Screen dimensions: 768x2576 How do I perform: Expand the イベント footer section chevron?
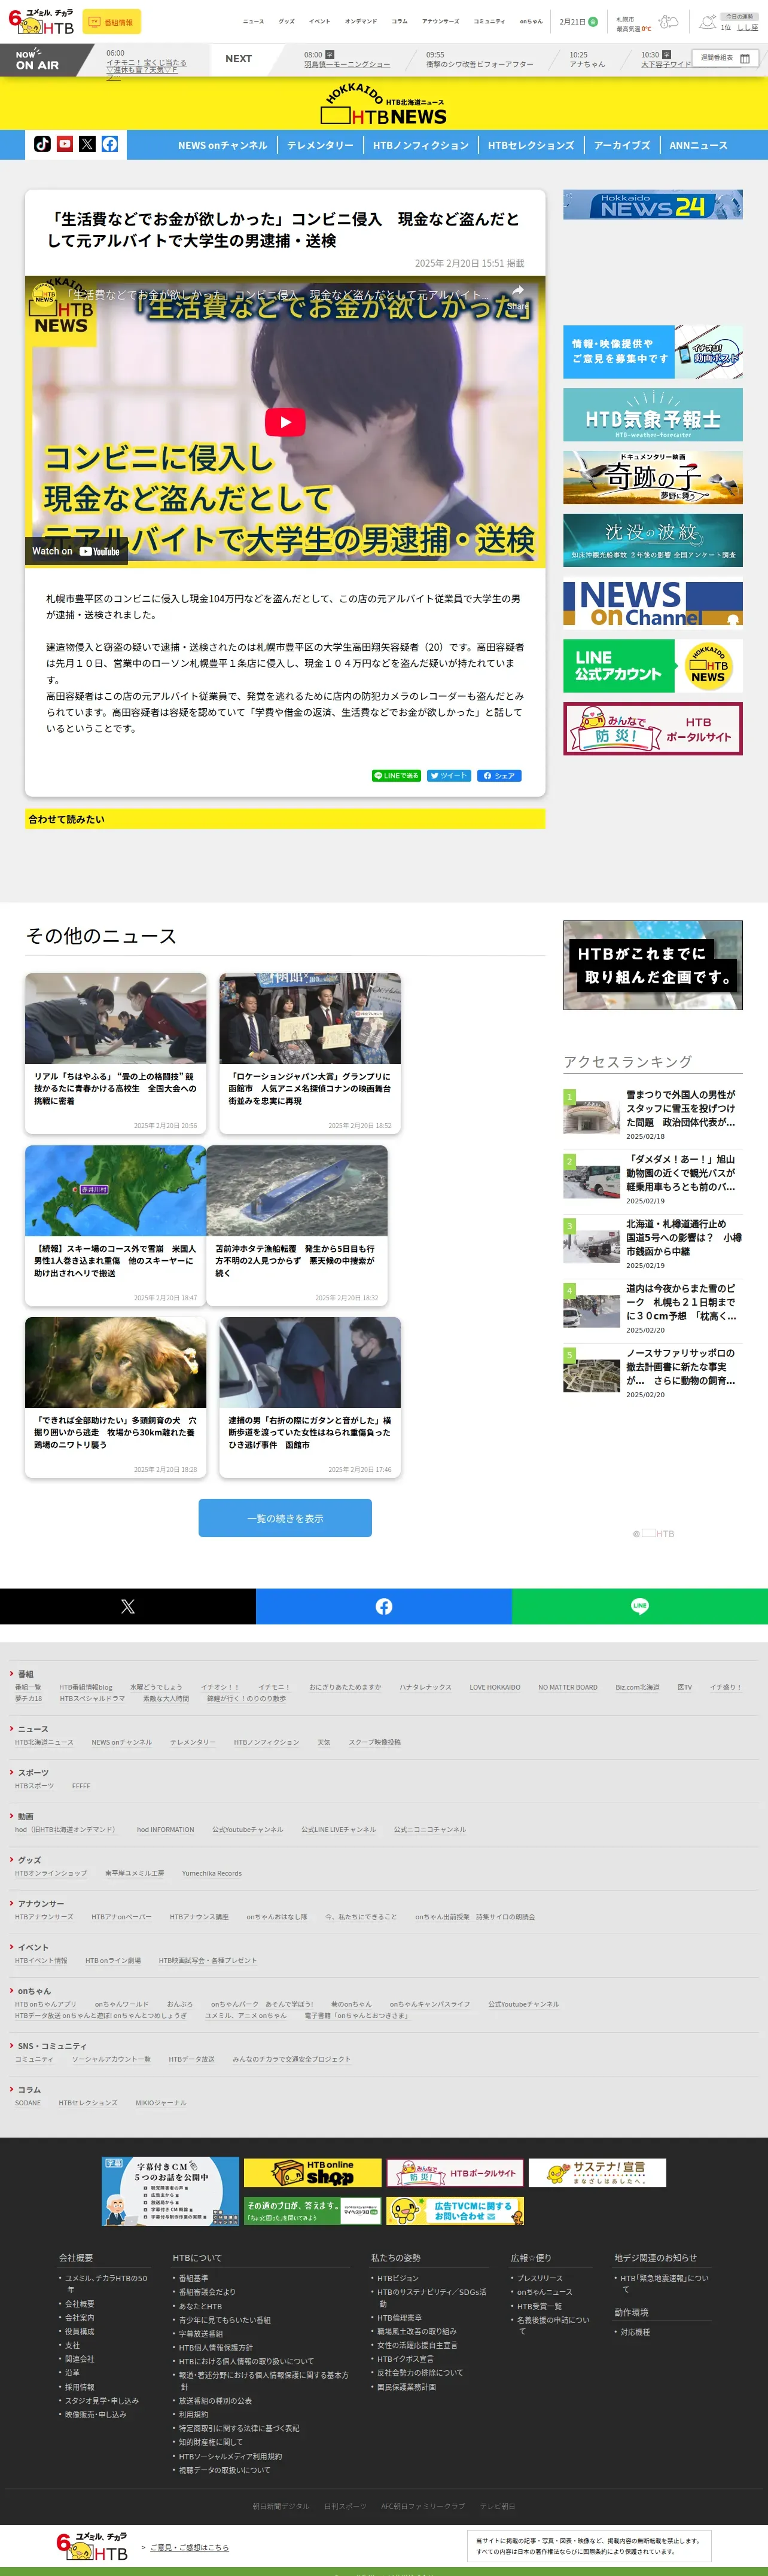tap(12, 1947)
